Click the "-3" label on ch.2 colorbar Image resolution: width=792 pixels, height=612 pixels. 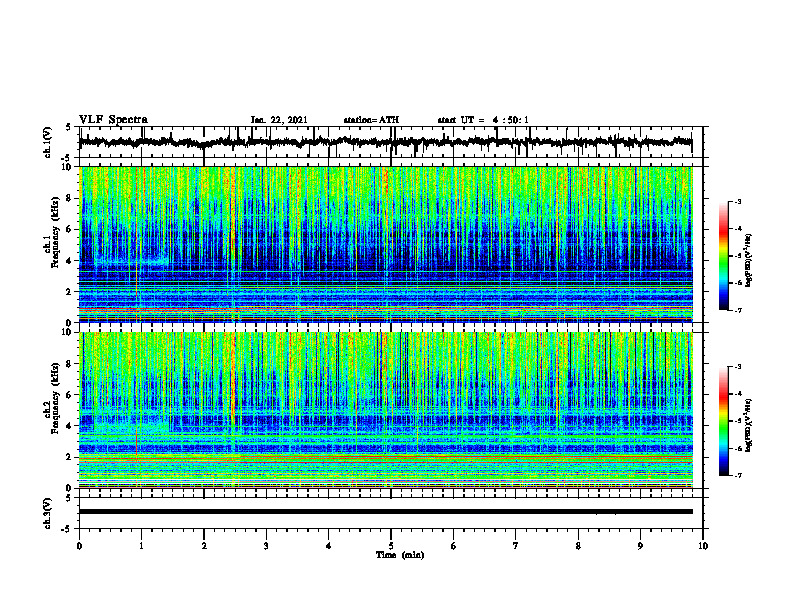coord(738,367)
